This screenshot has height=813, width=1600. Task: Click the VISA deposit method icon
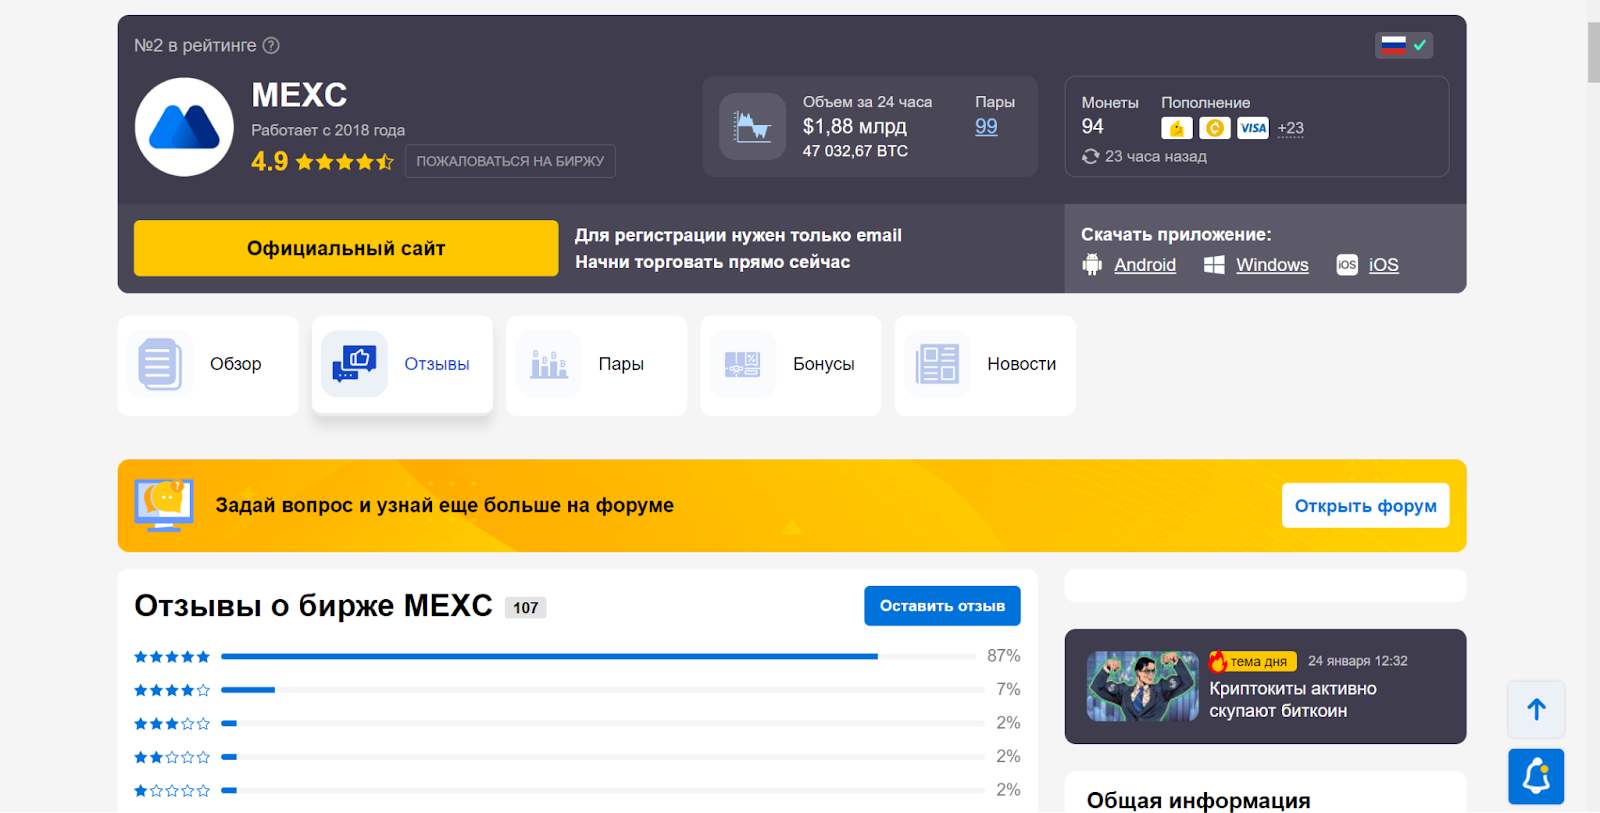click(1252, 128)
